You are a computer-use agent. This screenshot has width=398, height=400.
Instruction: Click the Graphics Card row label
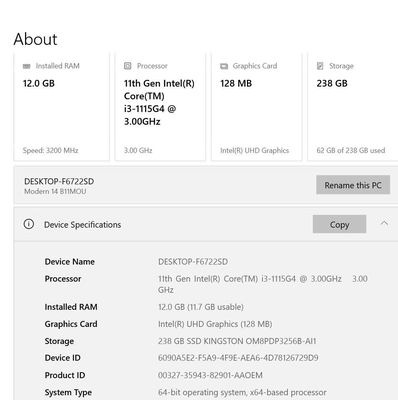[x=71, y=324]
